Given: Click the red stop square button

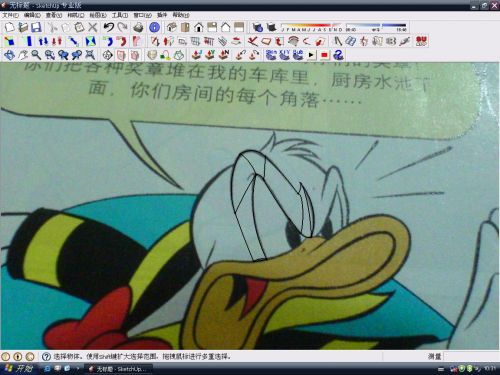Looking at the screenshot, I should click(324, 55).
